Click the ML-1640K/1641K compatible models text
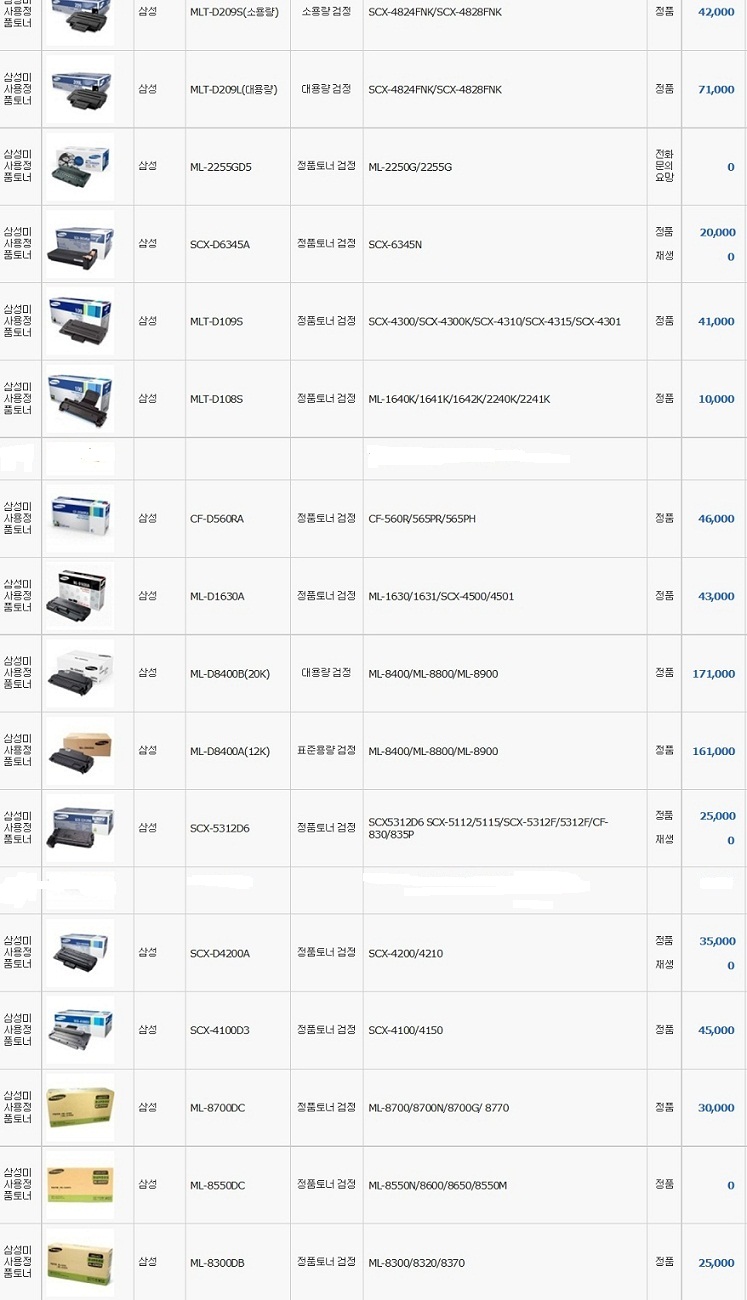747x1300 pixels. click(x=459, y=399)
